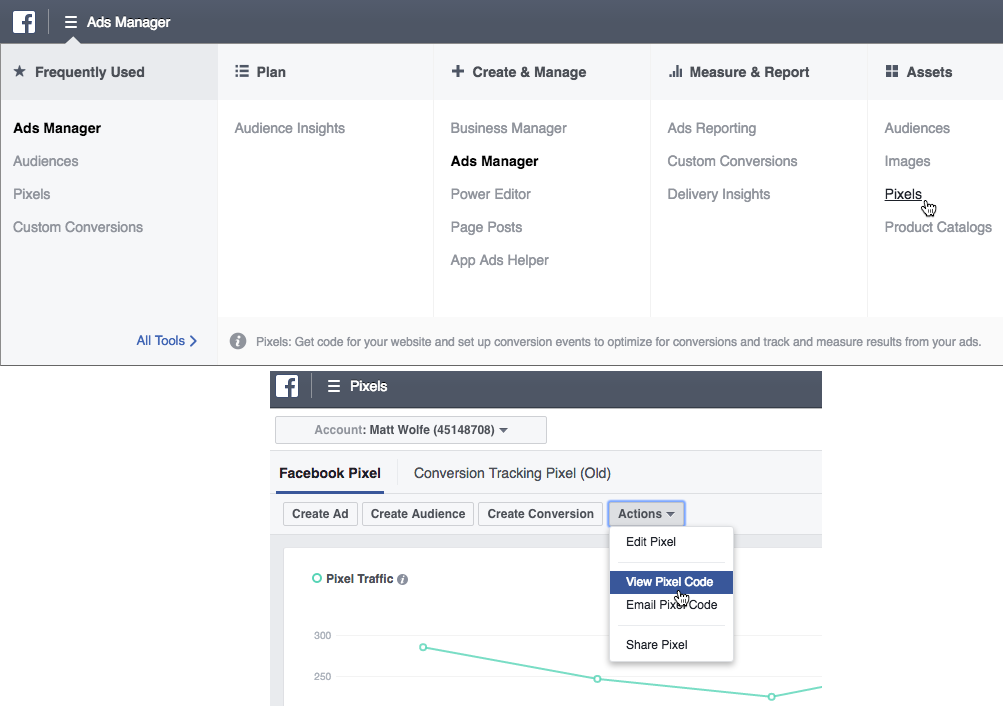
Task: Open Account Matt Wolfe dropdown
Action: coord(411,430)
